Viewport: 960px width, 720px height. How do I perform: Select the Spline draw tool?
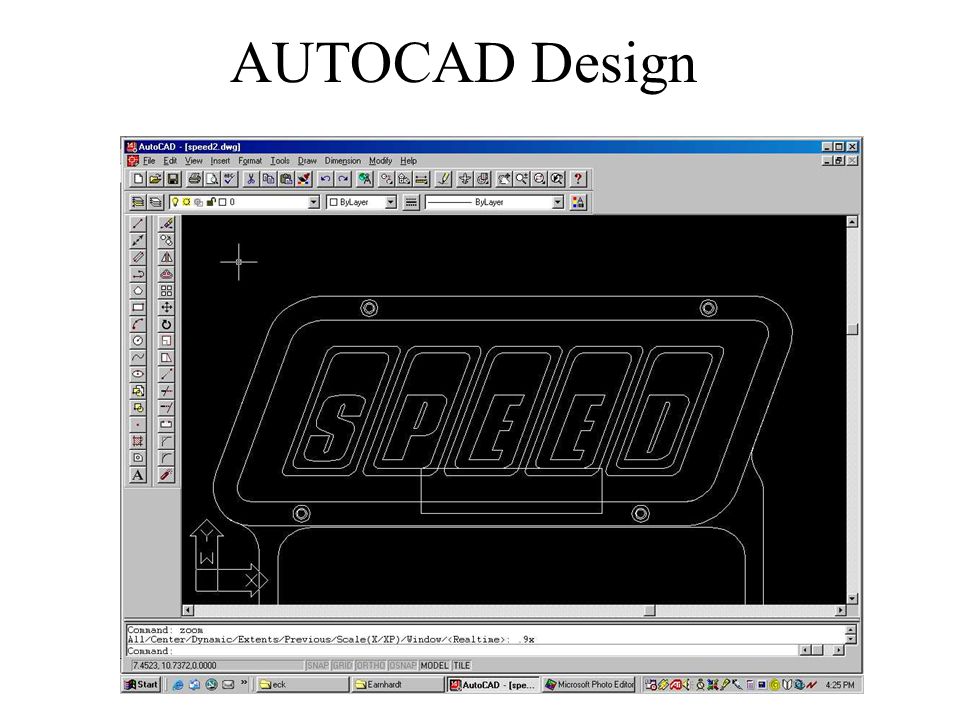[x=138, y=357]
